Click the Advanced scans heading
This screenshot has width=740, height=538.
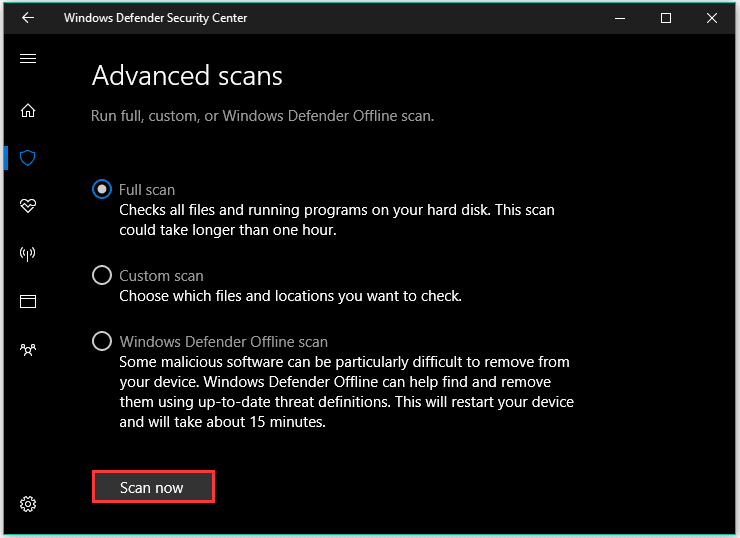pos(187,76)
